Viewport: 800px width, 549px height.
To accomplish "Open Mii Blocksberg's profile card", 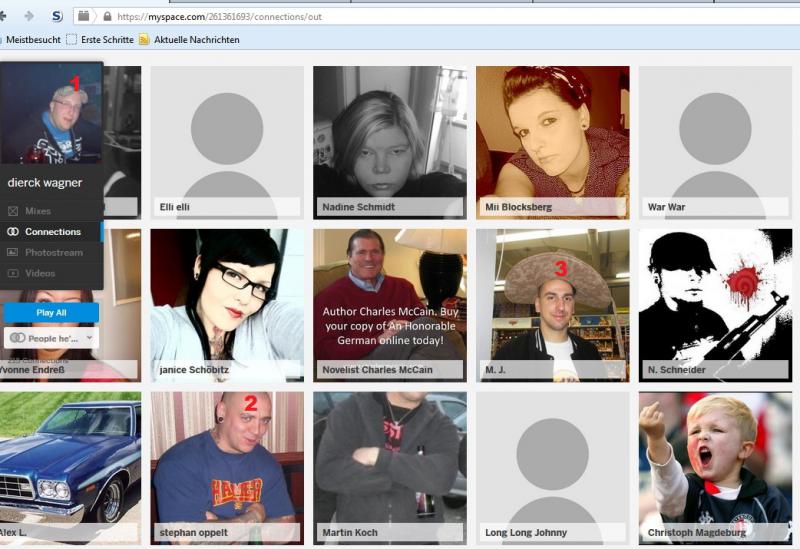I will (553, 142).
